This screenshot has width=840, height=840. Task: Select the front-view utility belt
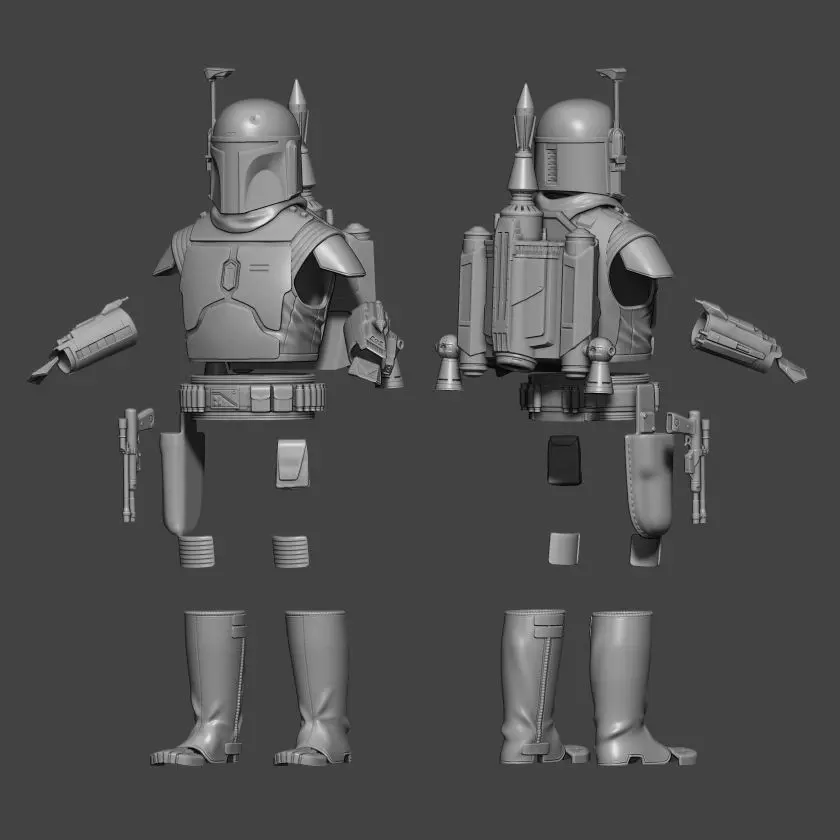(252, 396)
